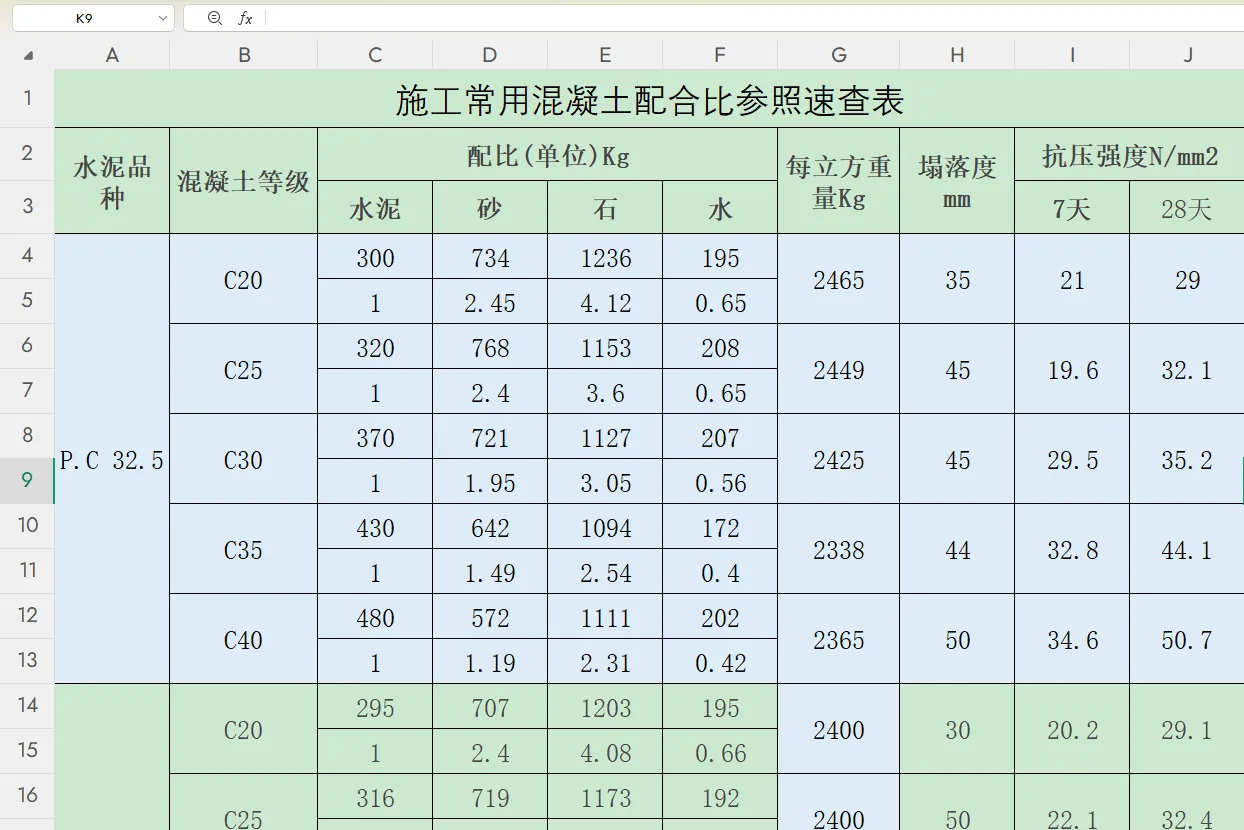The width and height of the screenshot is (1244, 830).
Task: Click row header 1
Action: (27, 98)
